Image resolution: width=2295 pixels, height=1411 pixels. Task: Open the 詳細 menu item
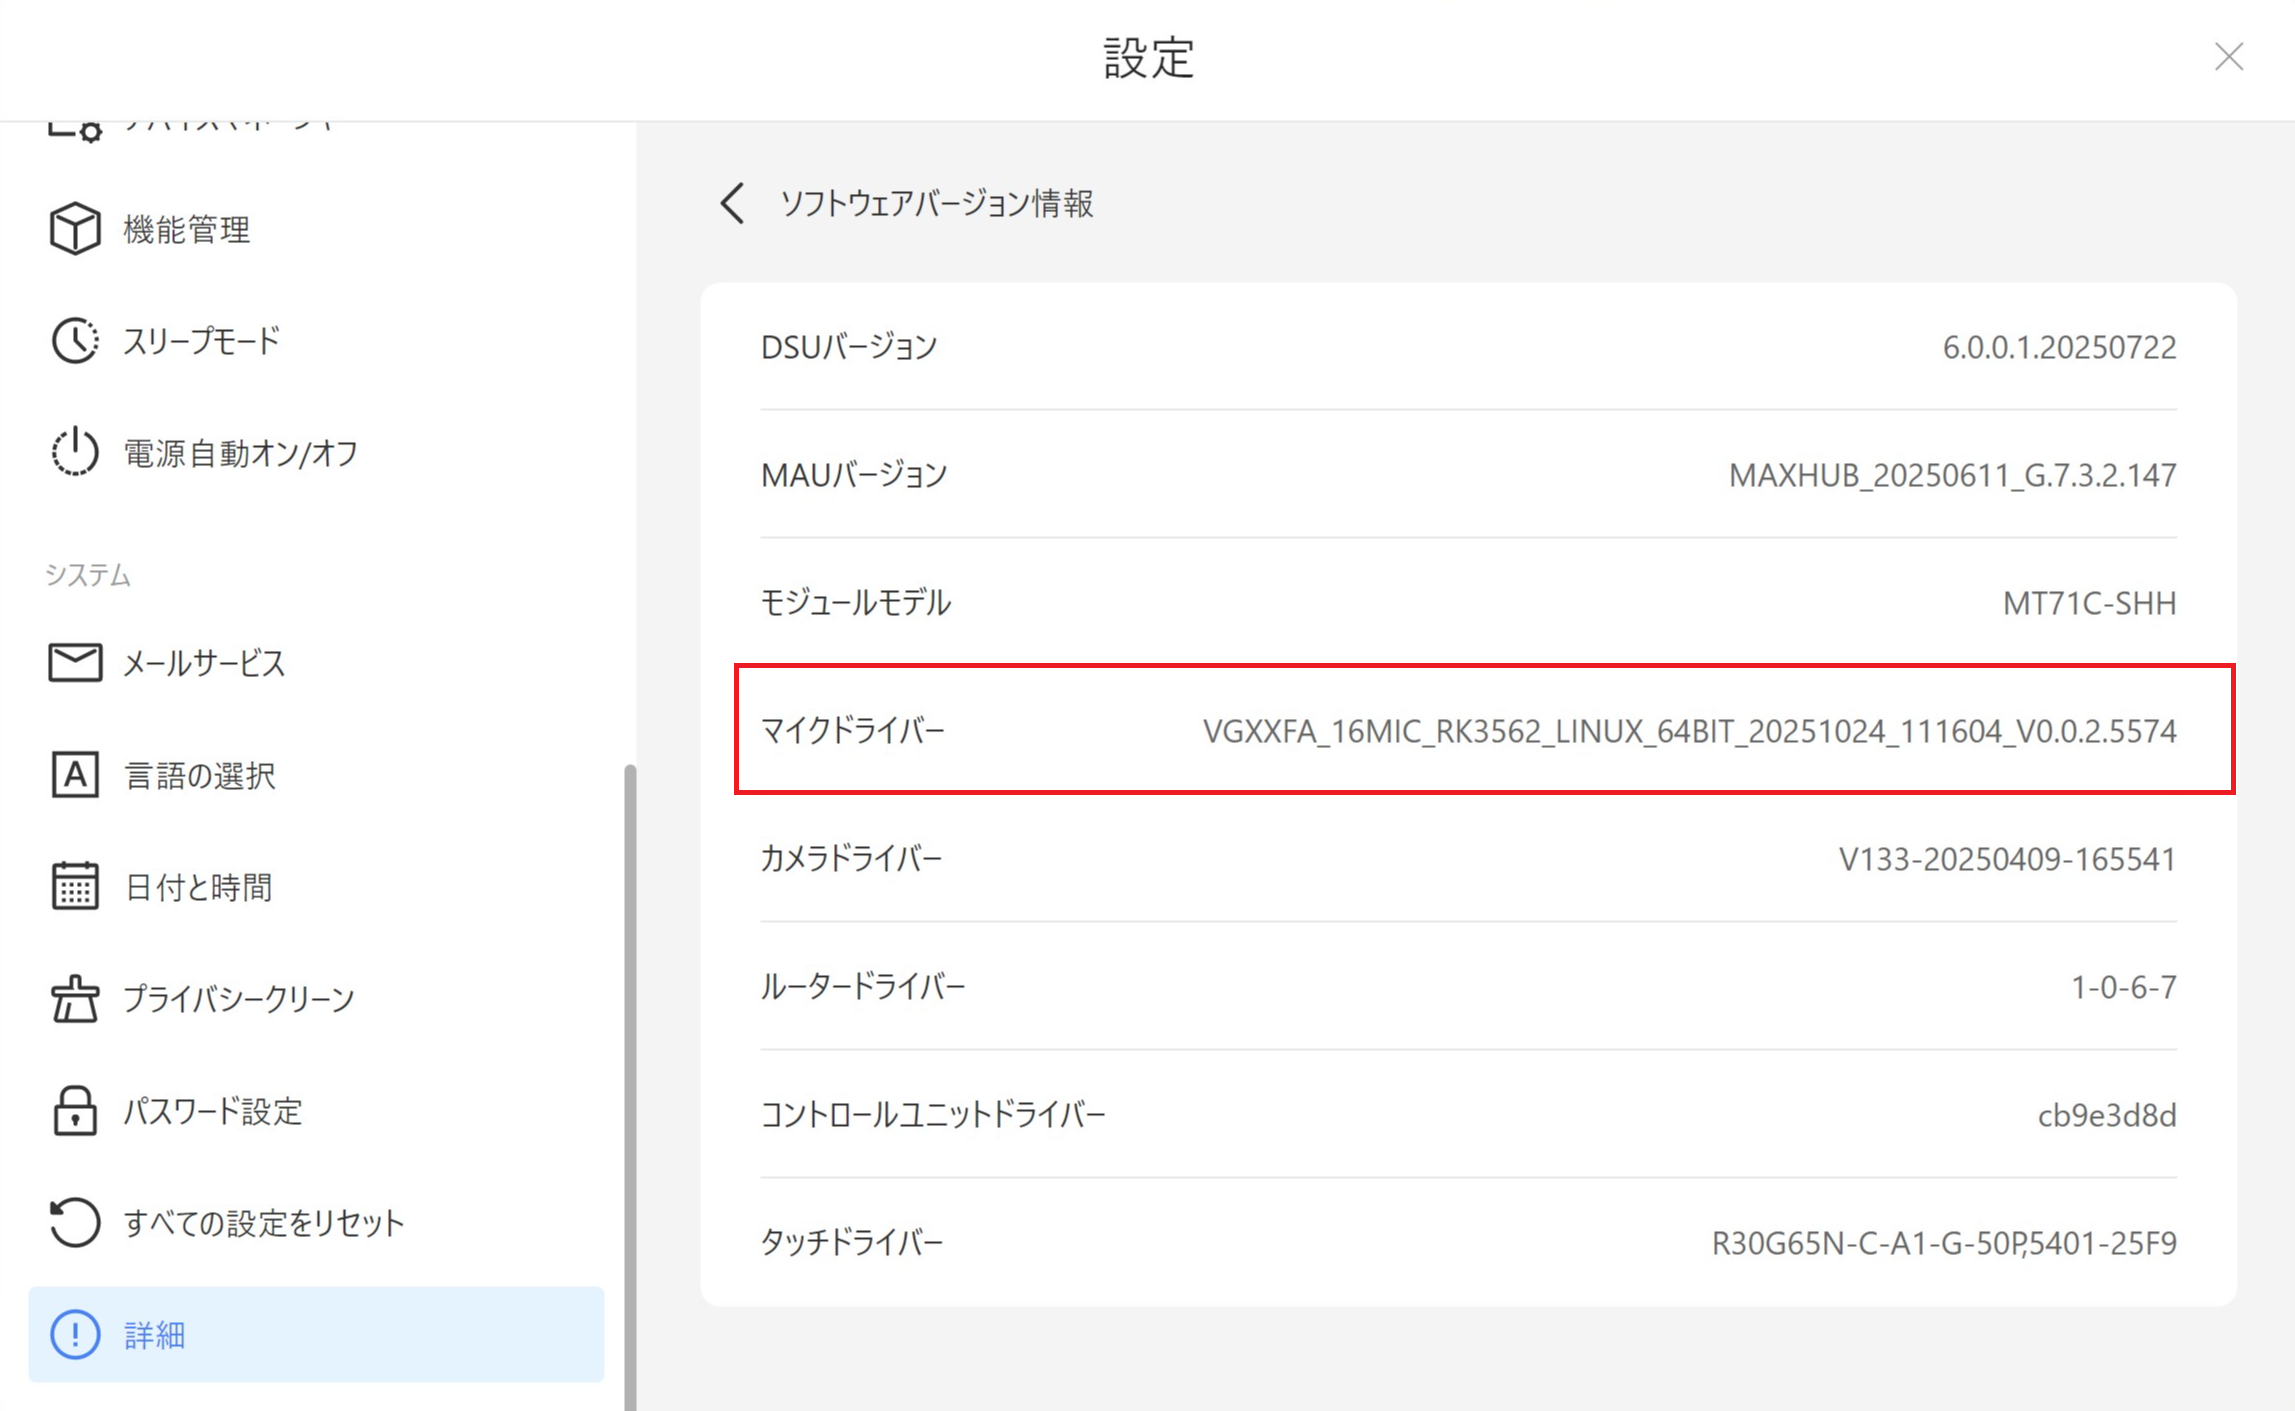click(x=155, y=1335)
